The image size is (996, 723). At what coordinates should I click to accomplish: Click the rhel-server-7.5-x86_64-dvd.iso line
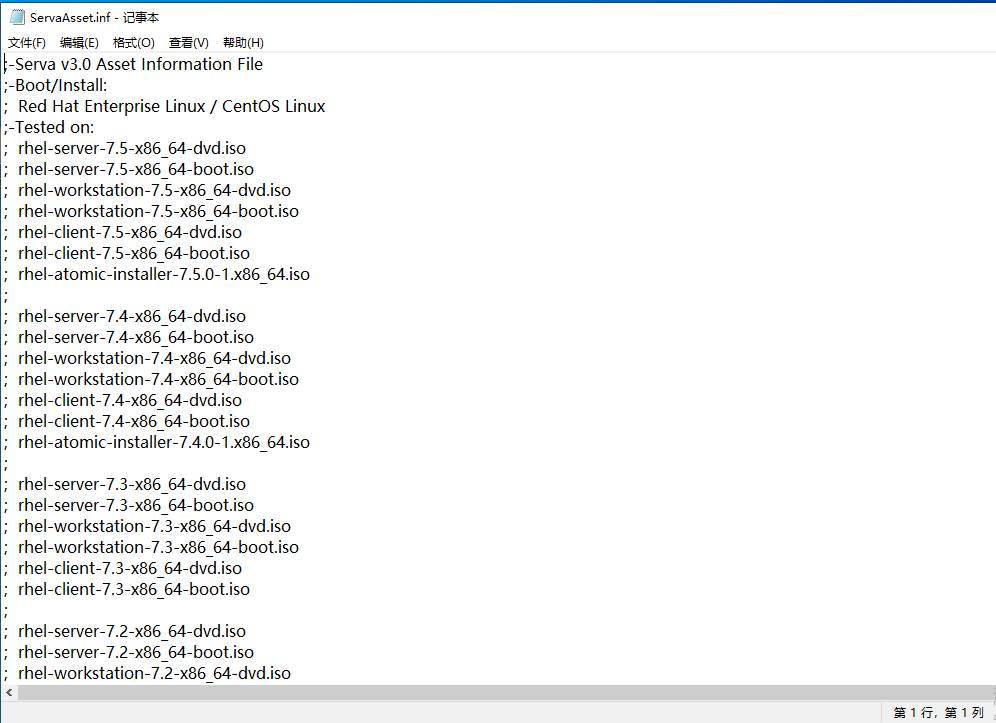click(131, 148)
